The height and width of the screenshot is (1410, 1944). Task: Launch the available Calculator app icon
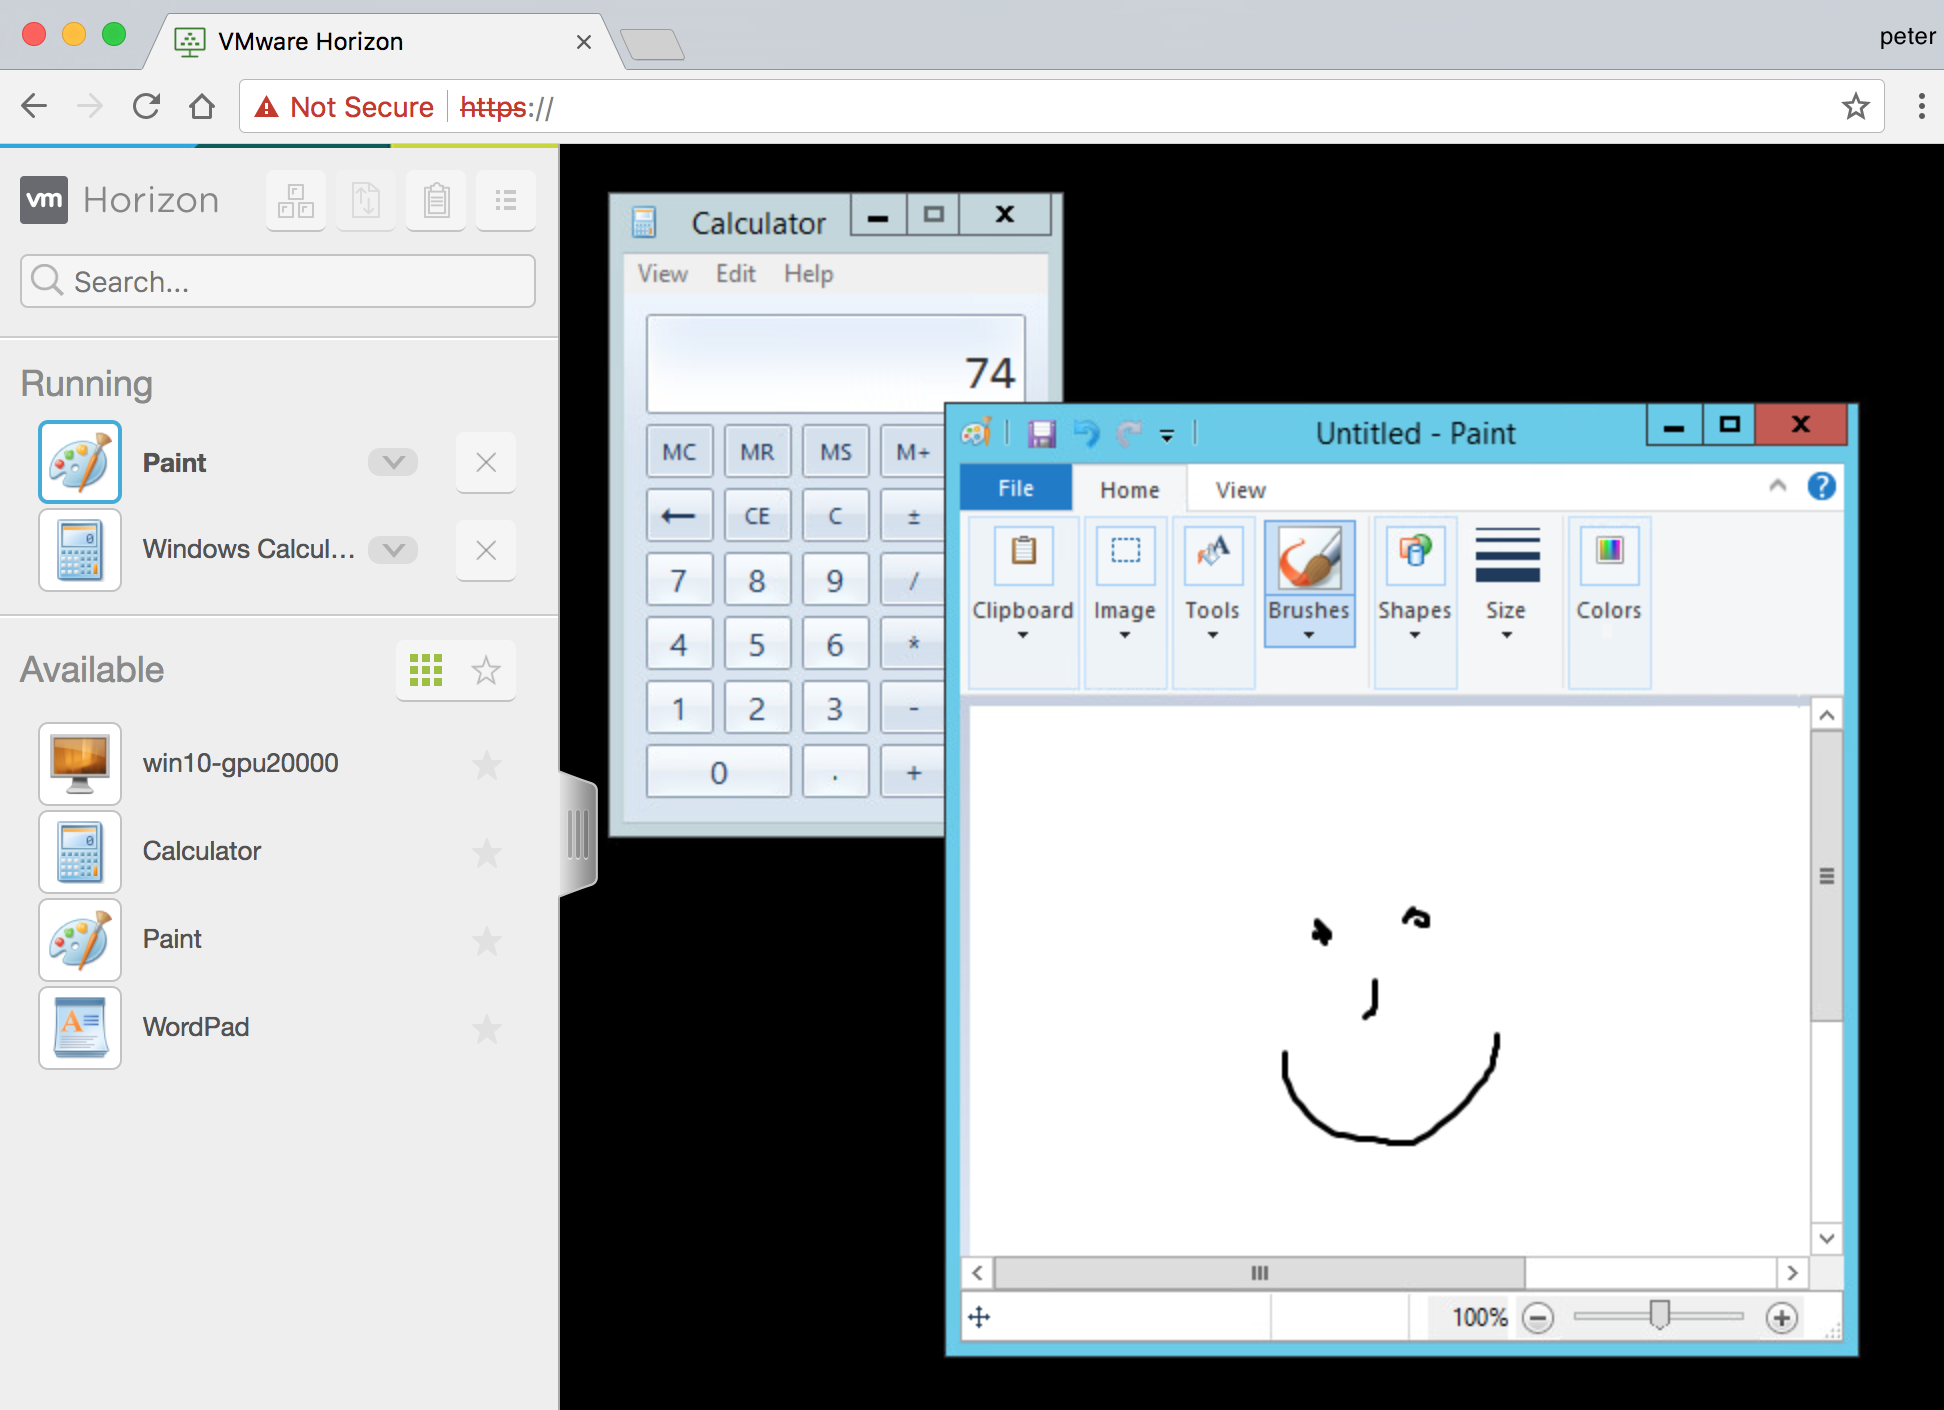80,852
